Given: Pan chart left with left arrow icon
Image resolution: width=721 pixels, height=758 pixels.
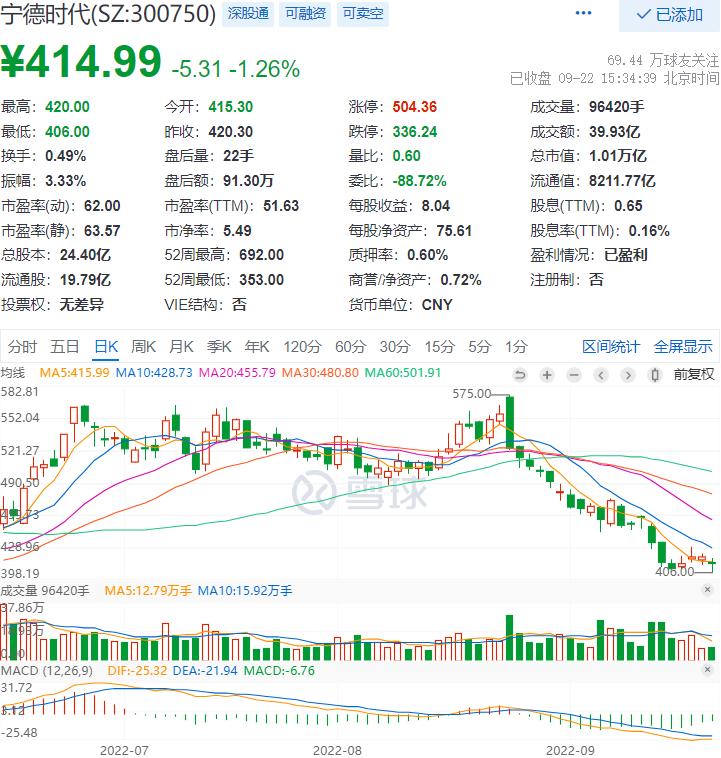Looking at the screenshot, I should [x=601, y=375].
